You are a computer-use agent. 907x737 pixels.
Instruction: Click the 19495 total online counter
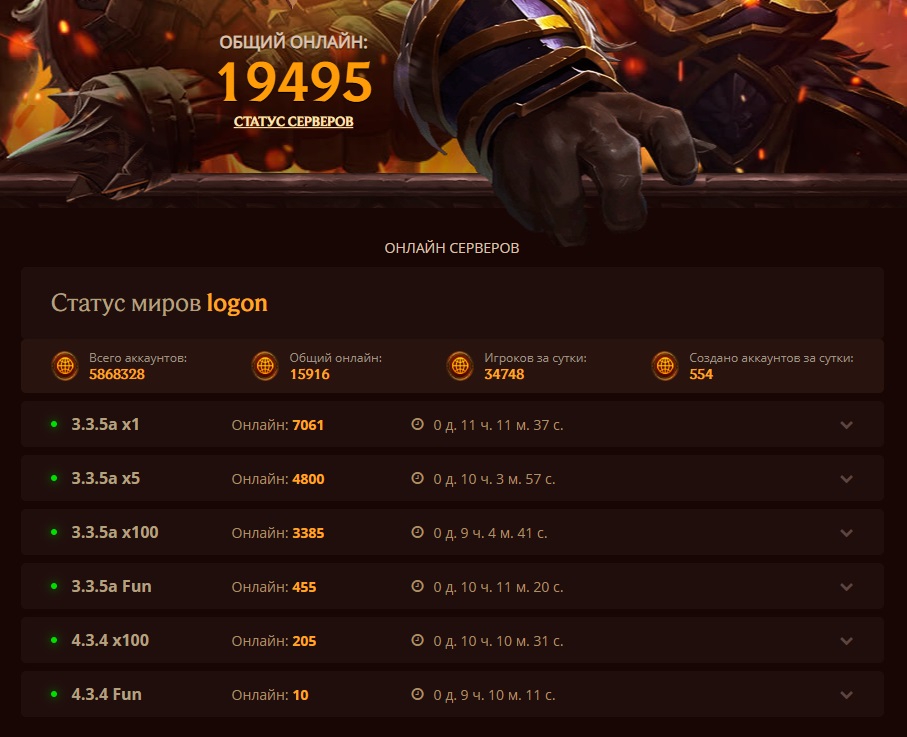[x=294, y=82]
